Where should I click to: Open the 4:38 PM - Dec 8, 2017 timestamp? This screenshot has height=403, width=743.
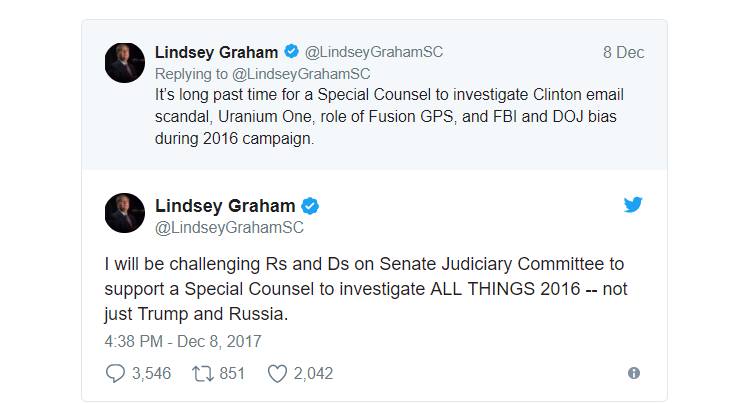tap(182, 341)
